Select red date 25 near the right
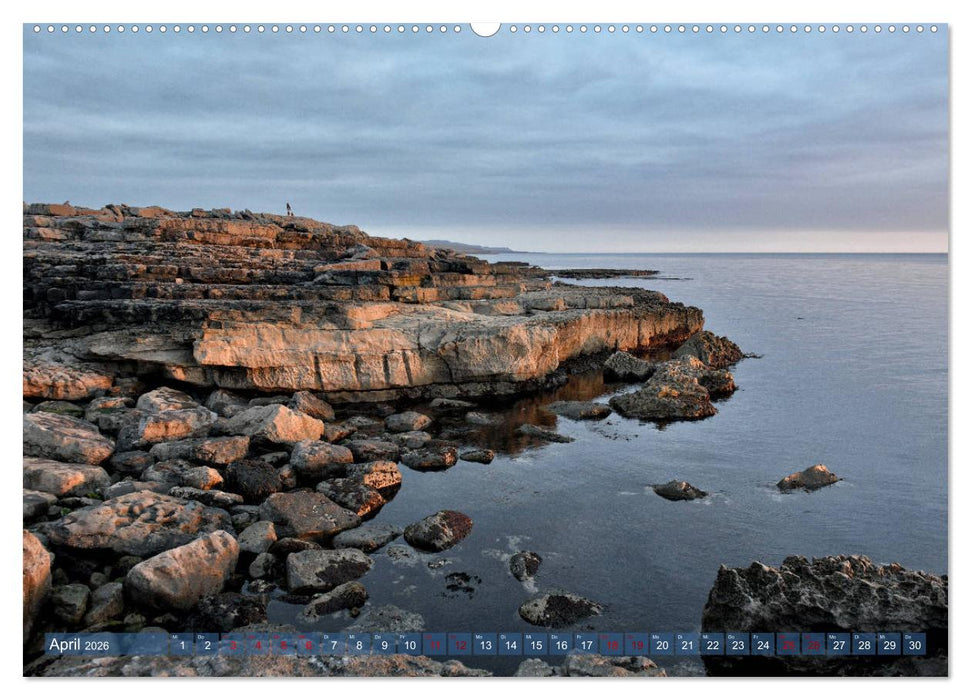 click(790, 648)
